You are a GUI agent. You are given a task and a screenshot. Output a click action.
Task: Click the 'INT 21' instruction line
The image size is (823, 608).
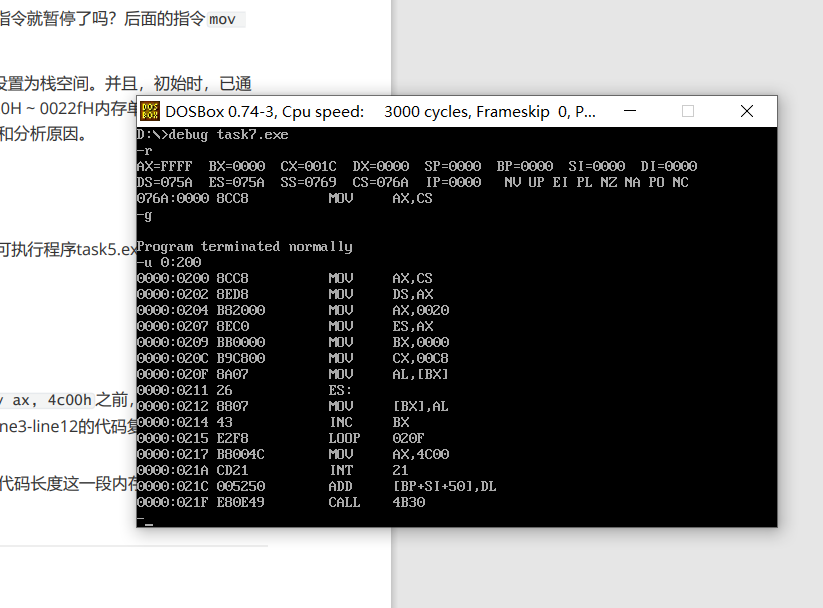273,470
